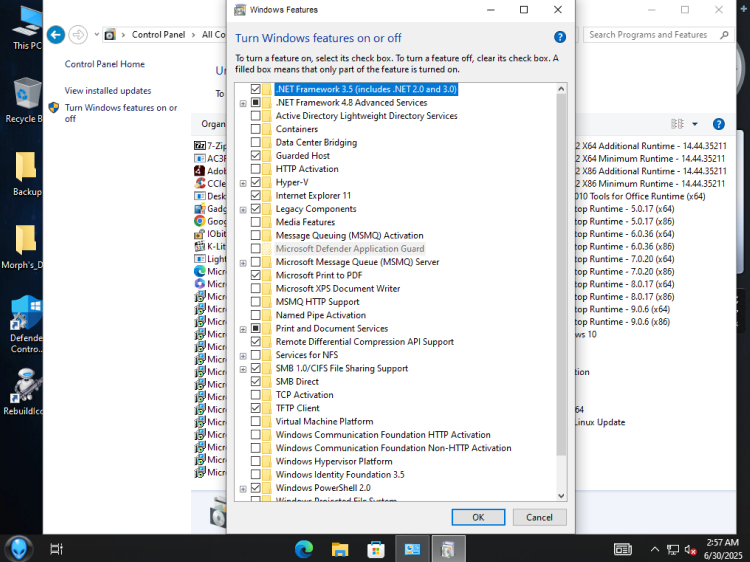Uncheck Microsoft Print to PDF
Screen dimensions: 750x562
click(x=255, y=275)
